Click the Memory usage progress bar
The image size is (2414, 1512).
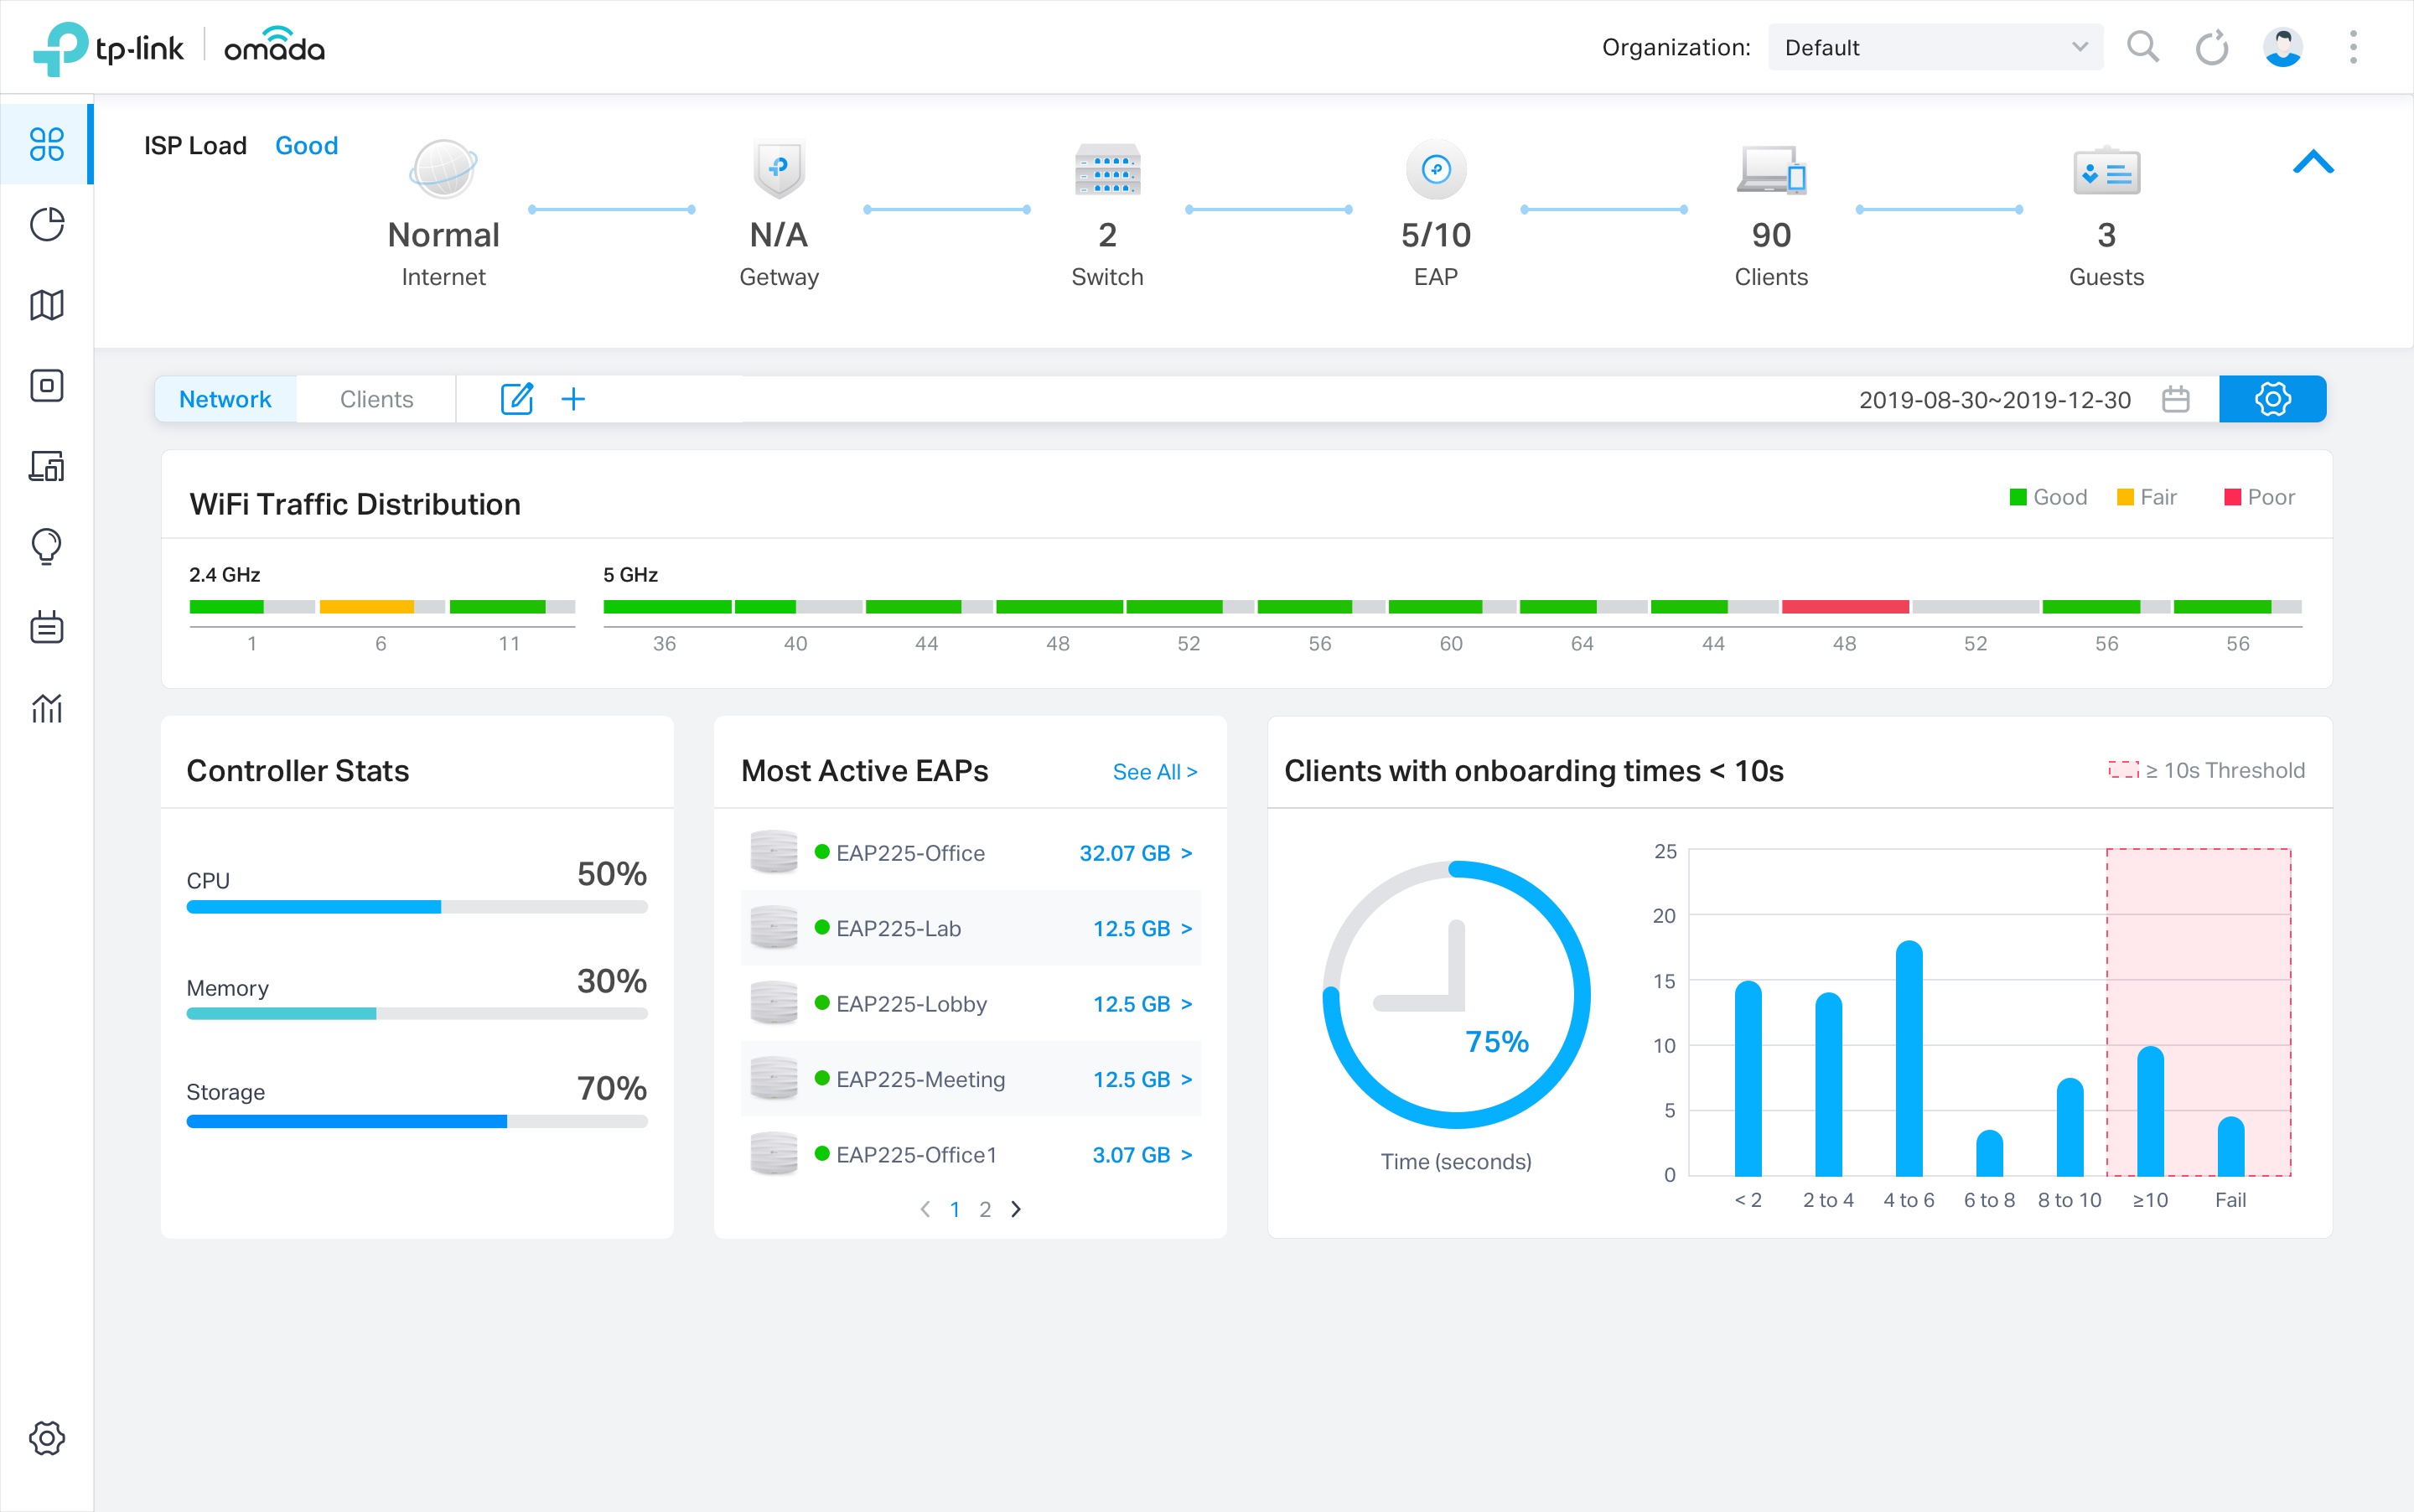click(417, 1014)
